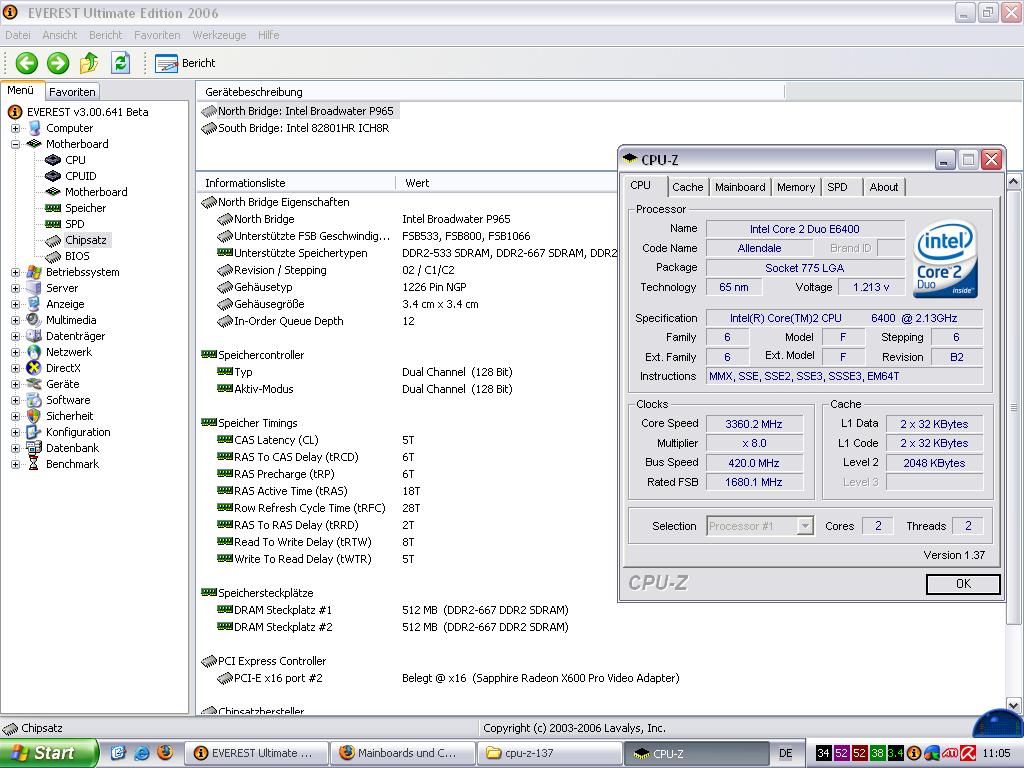Click the Refresh toolbar icon

(120, 63)
